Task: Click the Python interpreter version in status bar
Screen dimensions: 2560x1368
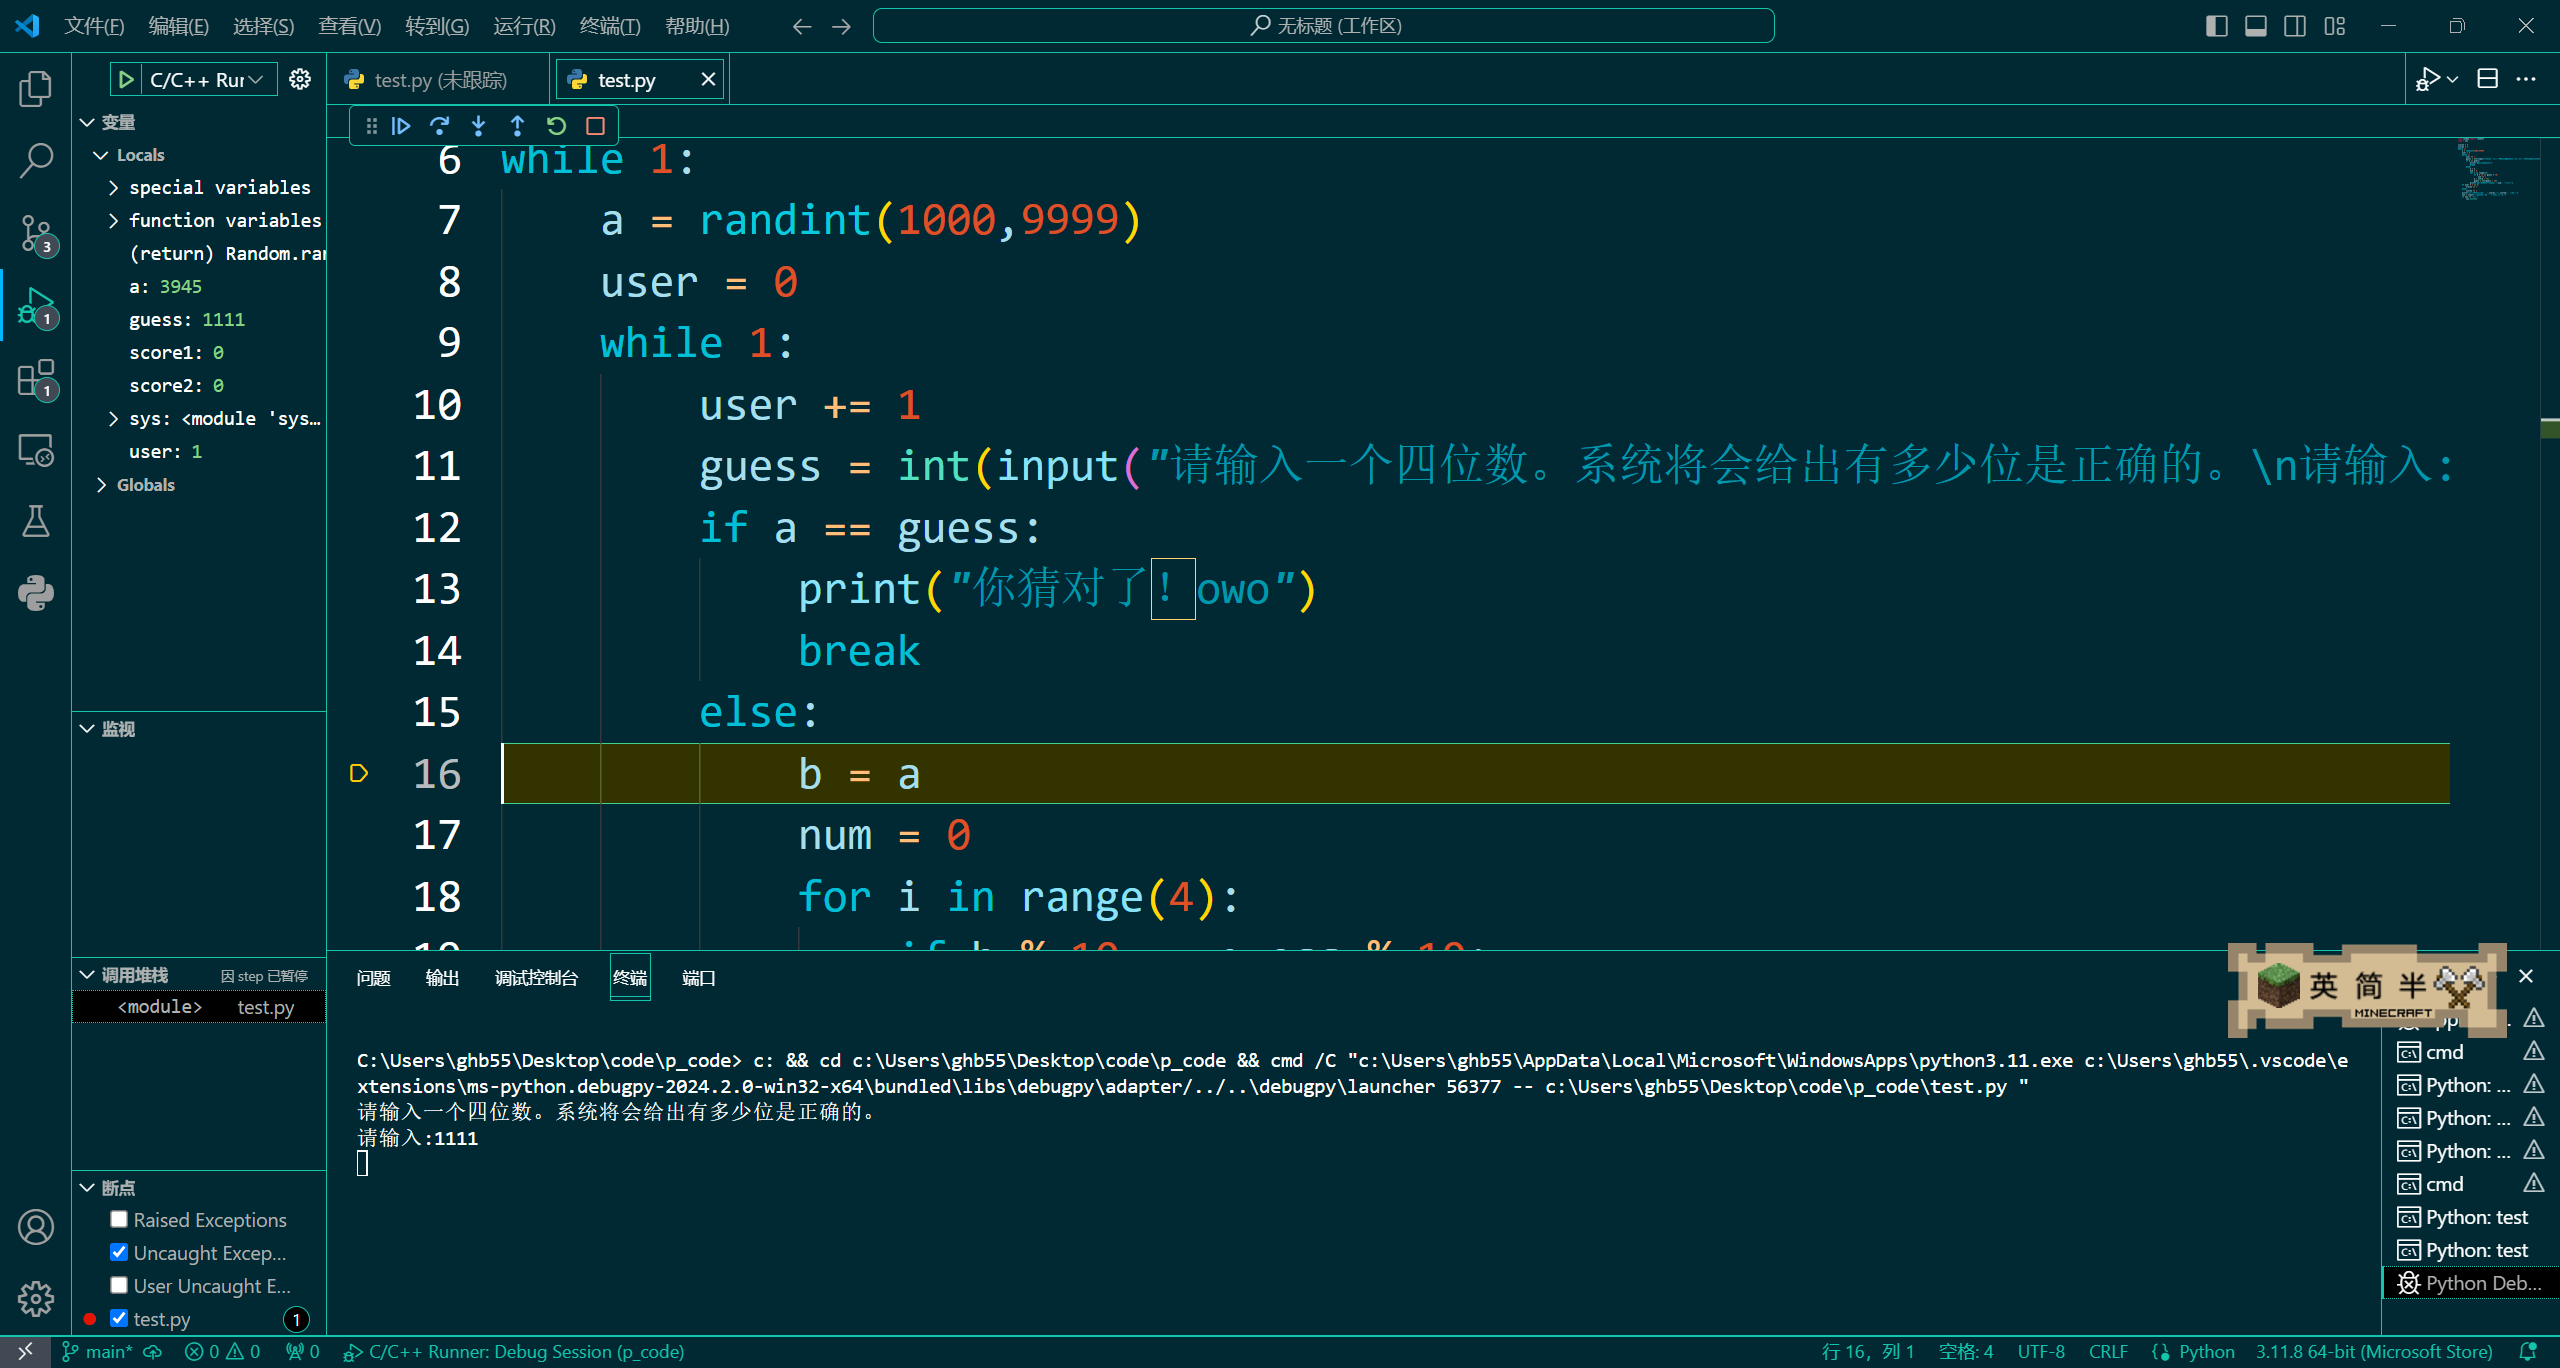Action: click(2373, 1351)
